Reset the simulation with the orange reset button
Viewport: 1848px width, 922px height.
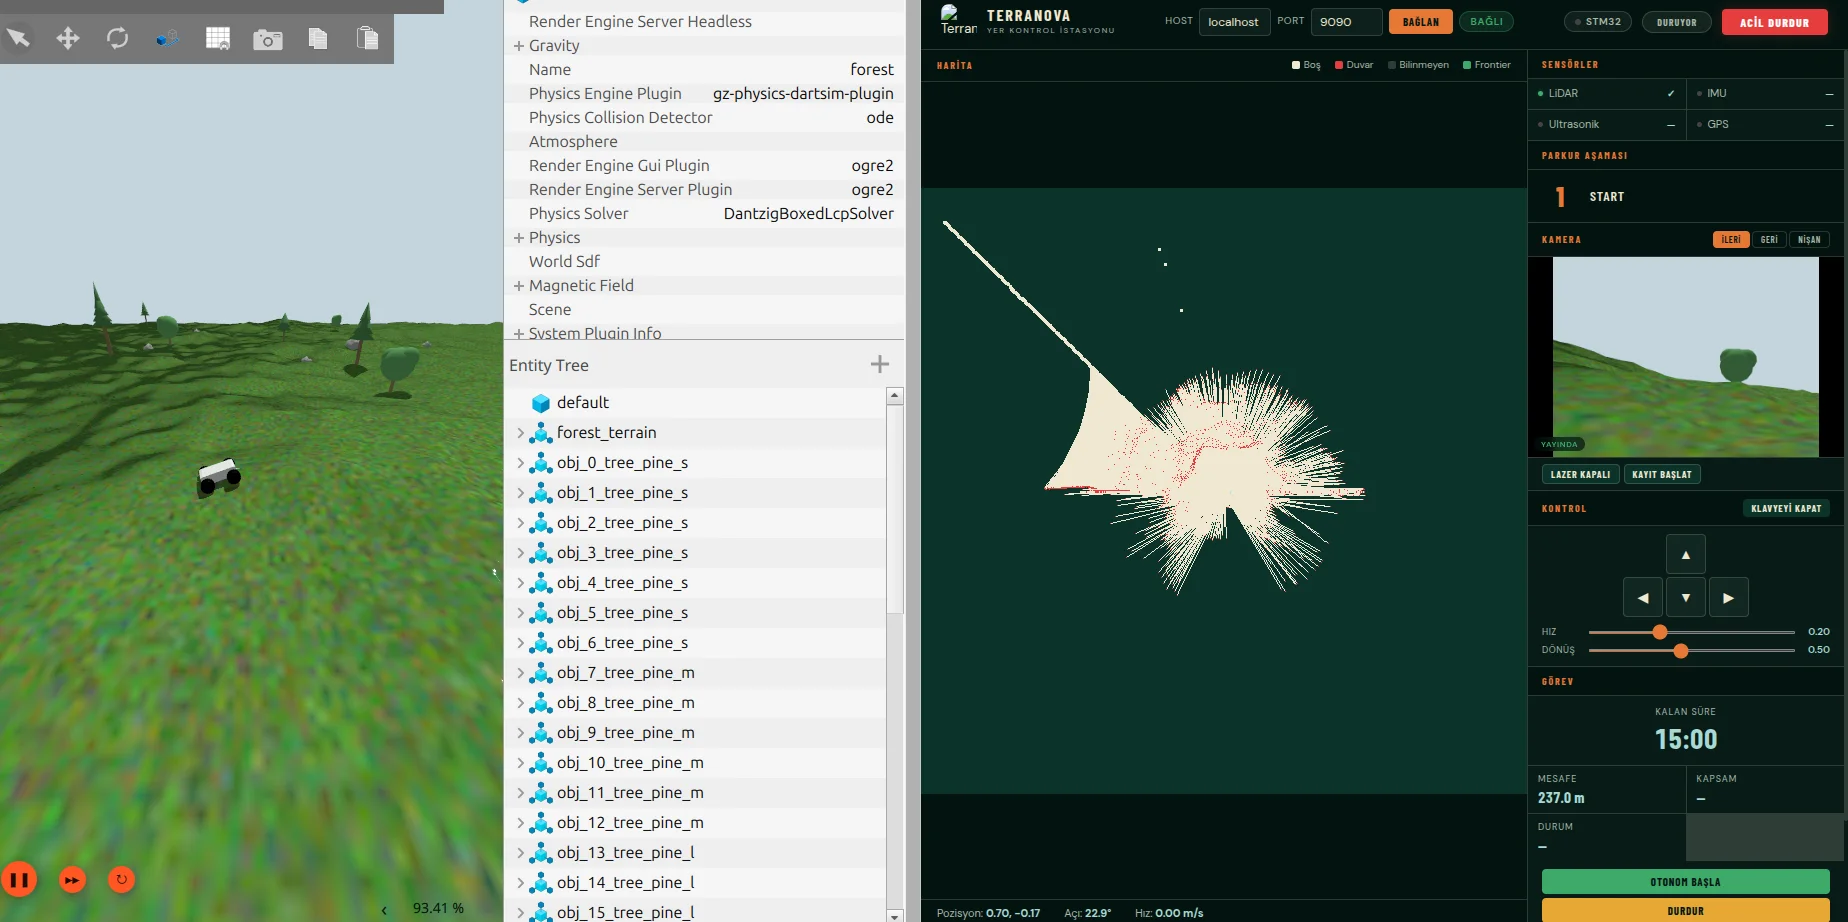tap(121, 880)
